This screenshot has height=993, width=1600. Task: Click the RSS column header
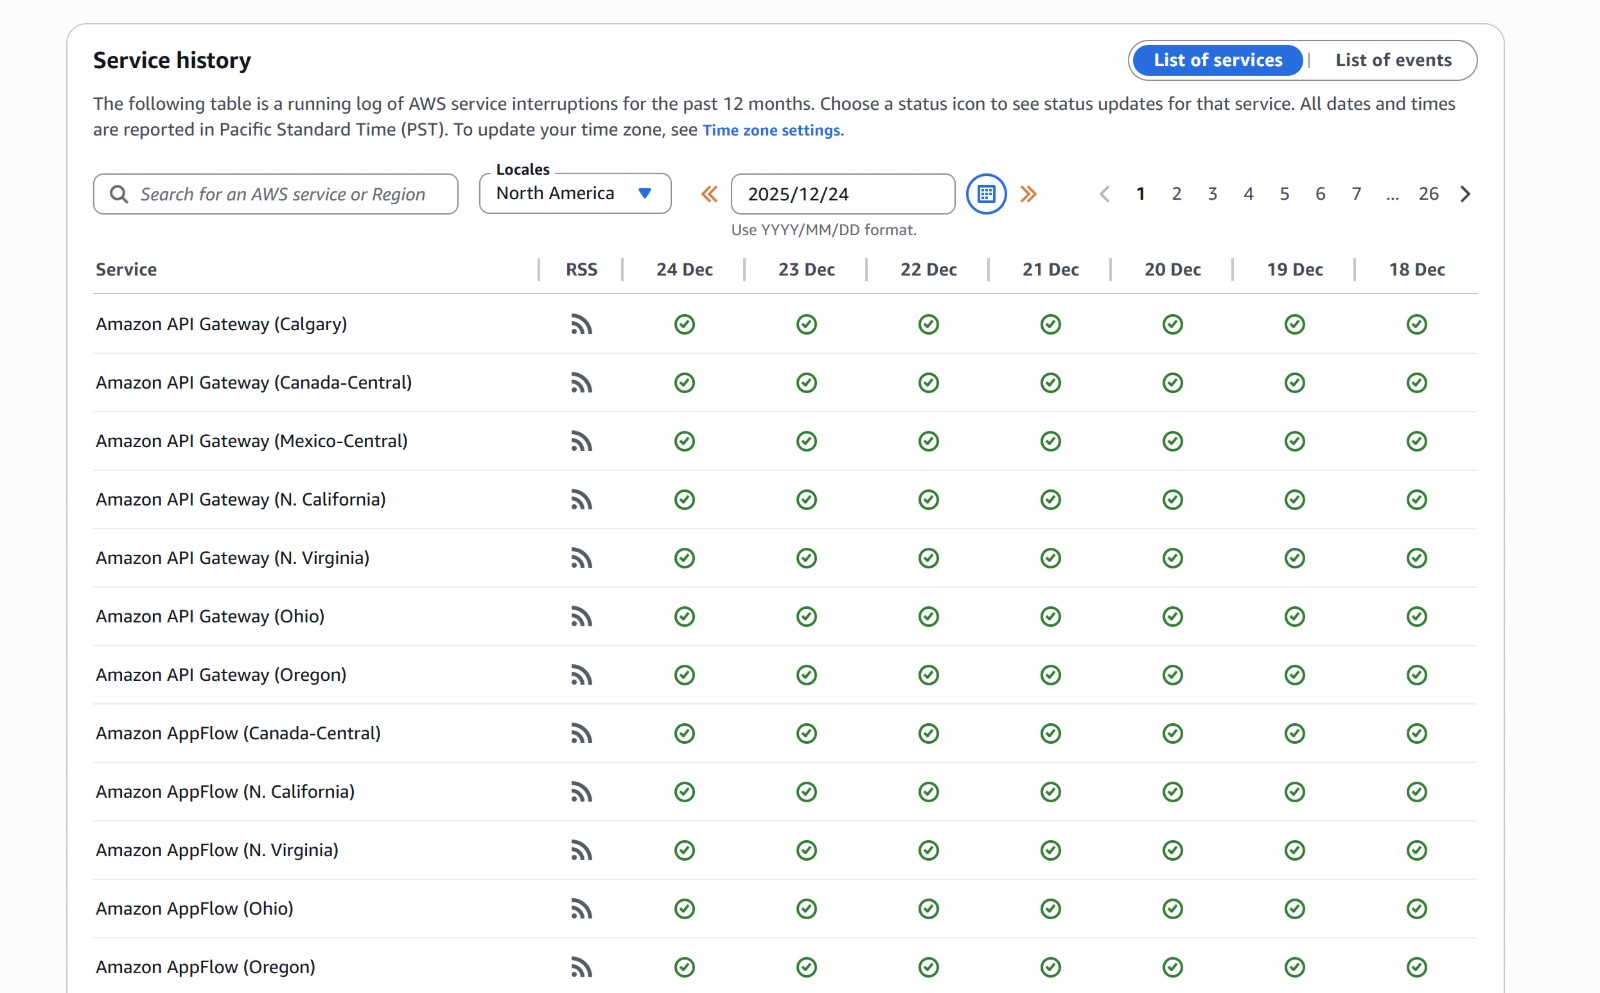pos(581,269)
